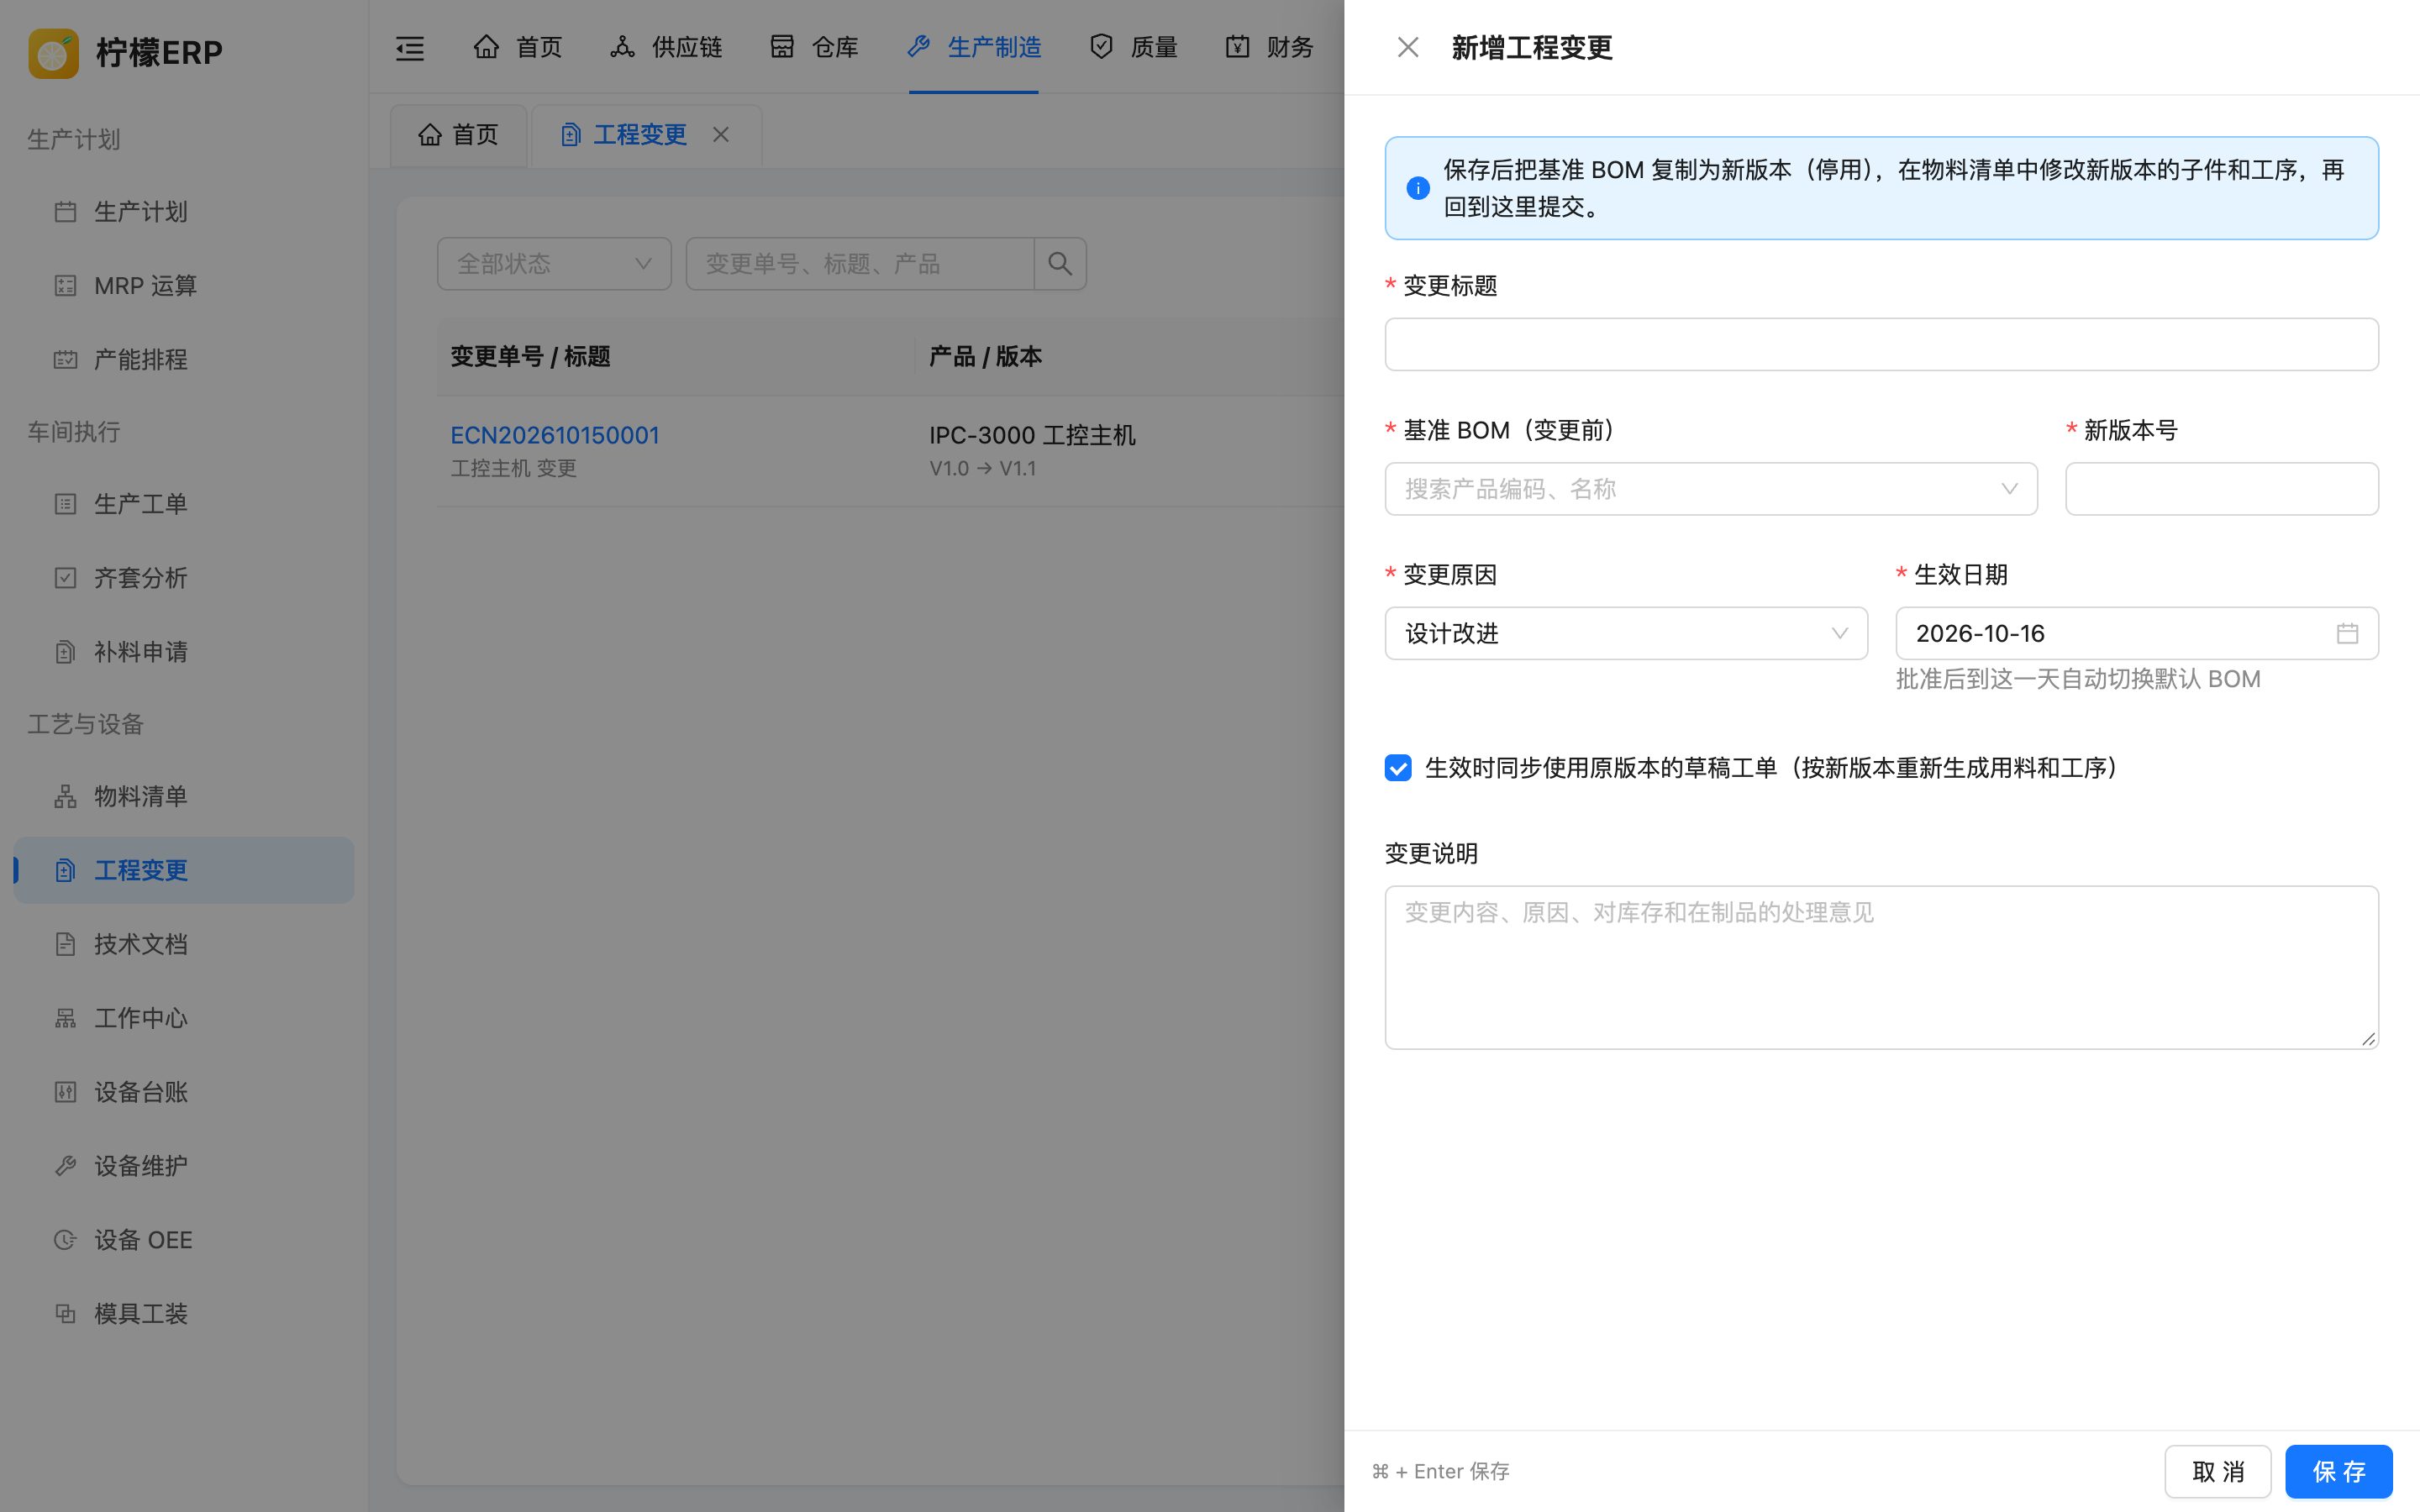Click the 变更单号、标题、产品 search box
This screenshot has width=2420, height=1512.
860,264
